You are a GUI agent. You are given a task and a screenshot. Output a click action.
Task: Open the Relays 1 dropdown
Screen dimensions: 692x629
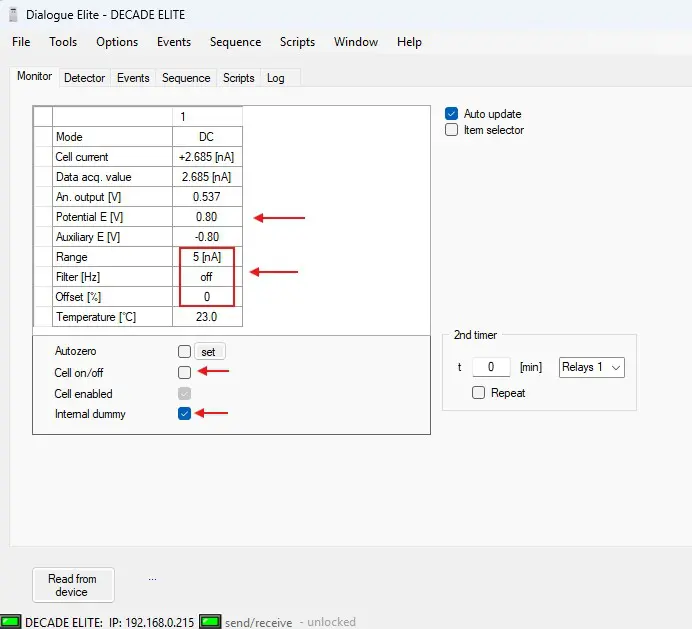tap(592, 367)
